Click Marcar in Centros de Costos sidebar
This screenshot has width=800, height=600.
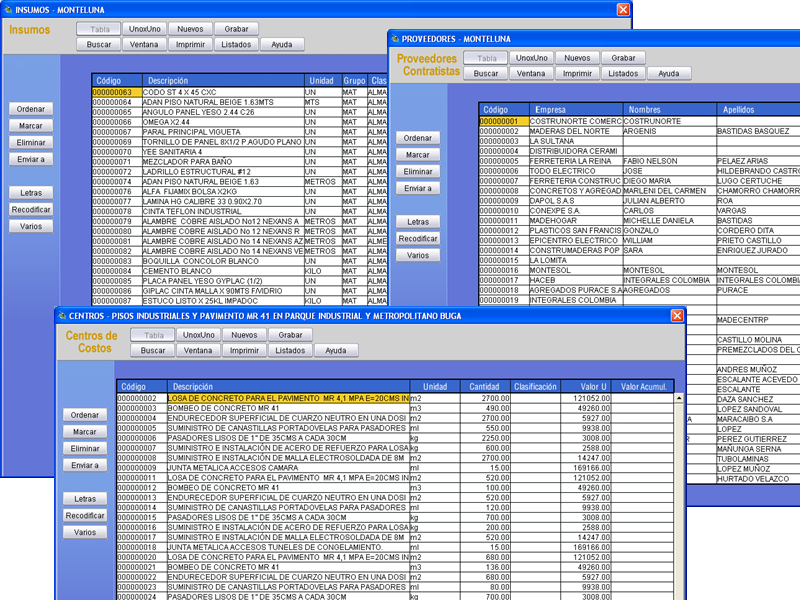(x=85, y=432)
